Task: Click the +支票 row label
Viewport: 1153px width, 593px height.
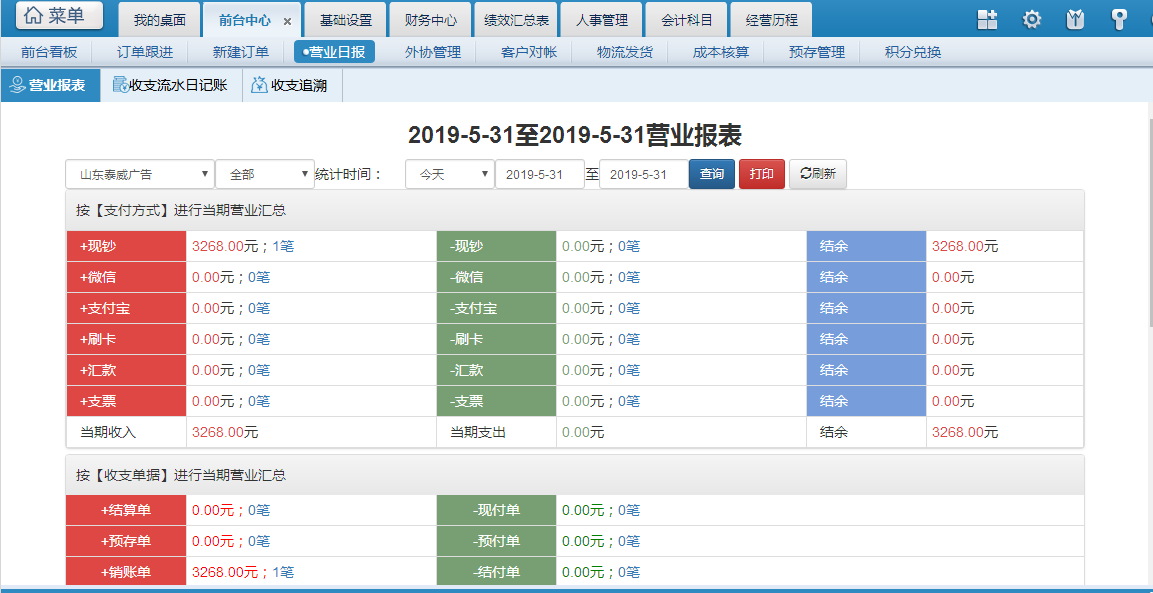Action: tap(126, 401)
